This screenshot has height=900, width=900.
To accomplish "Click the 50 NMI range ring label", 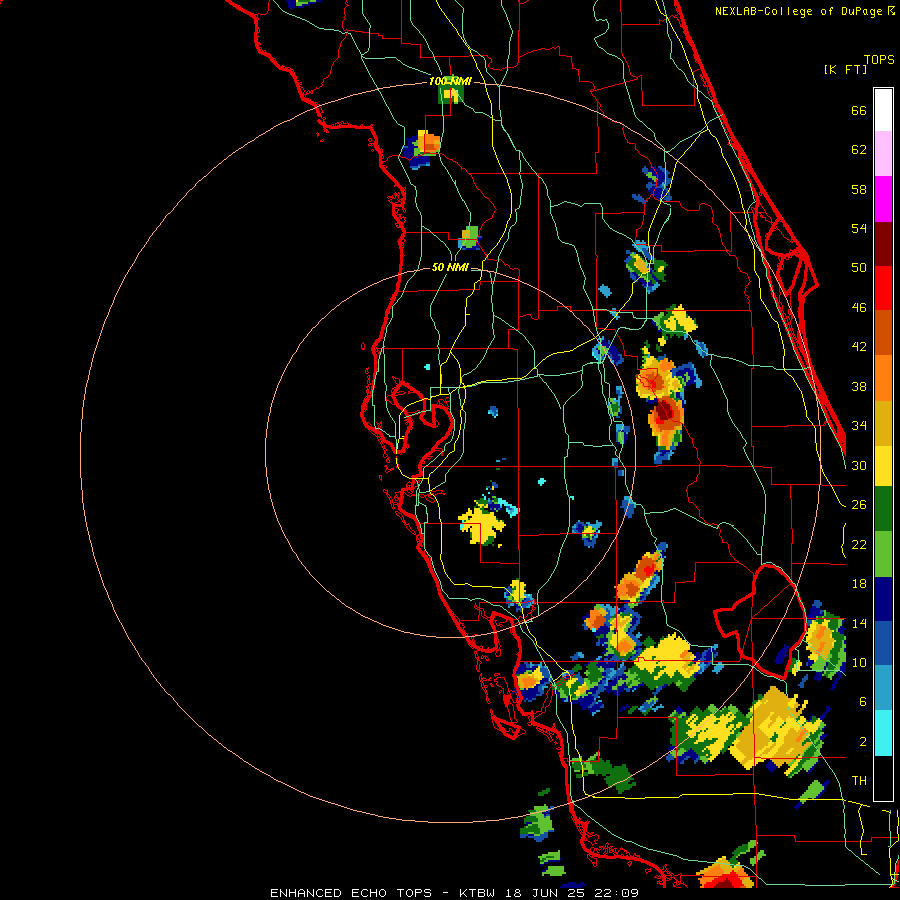I will [x=450, y=267].
